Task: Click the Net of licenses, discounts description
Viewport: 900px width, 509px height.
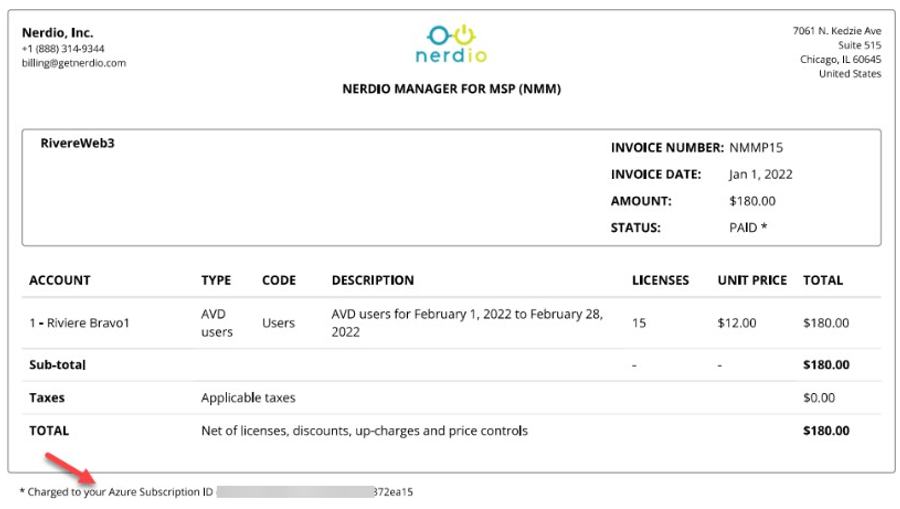Action: pyautogui.click(x=364, y=431)
